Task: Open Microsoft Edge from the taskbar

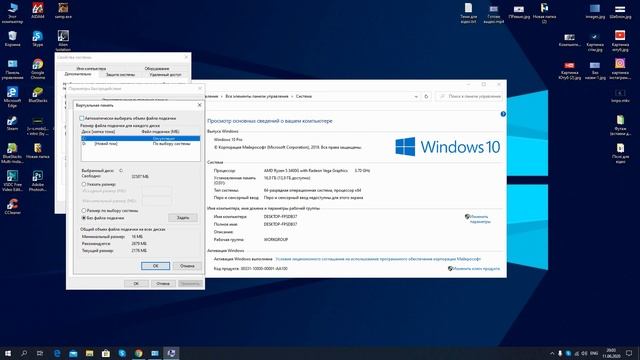Action: (x=57, y=353)
